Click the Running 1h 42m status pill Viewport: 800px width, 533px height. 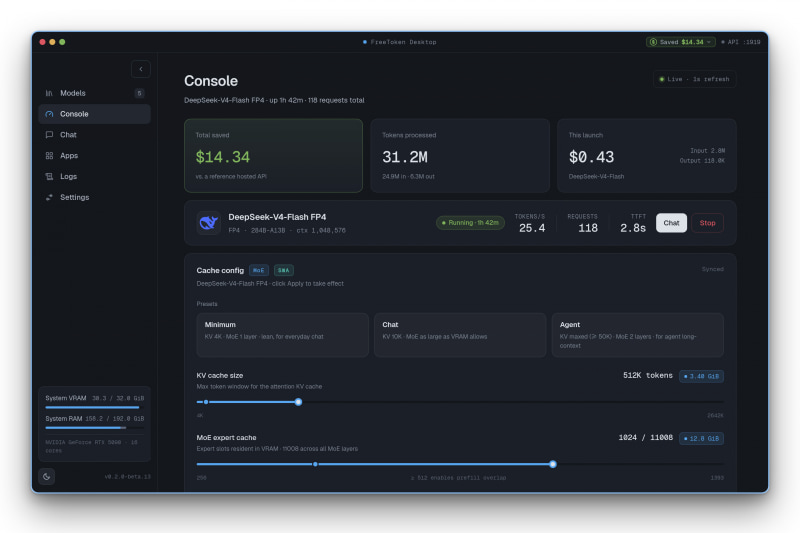[470, 223]
